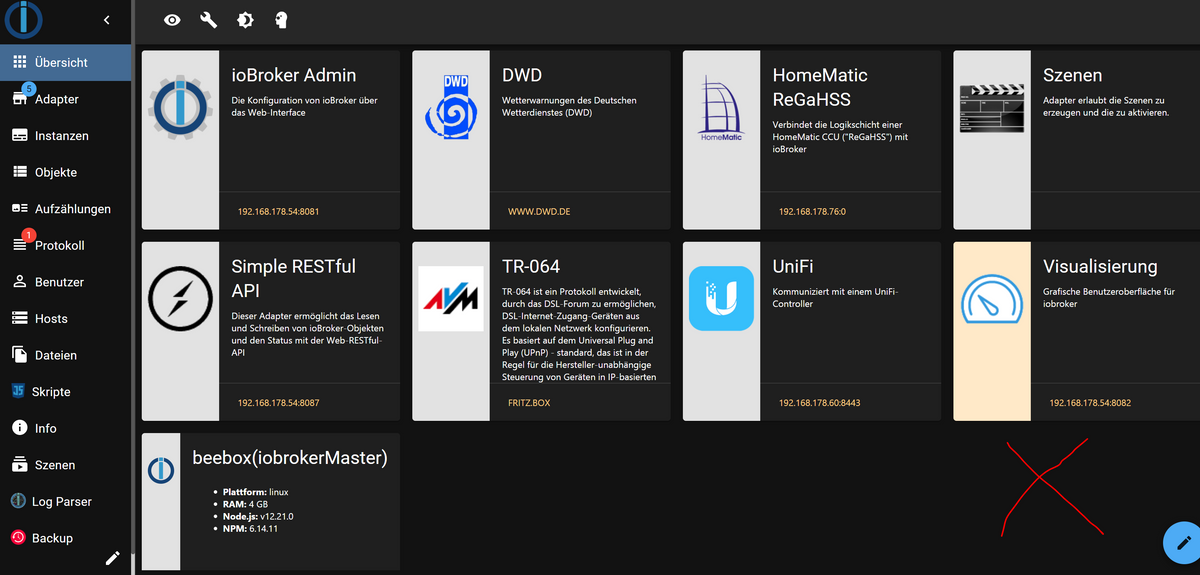Viewport: 1200px width, 575px height.
Task: Click the Visualisierung gauge logo
Action: pyautogui.click(x=992, y=299)
